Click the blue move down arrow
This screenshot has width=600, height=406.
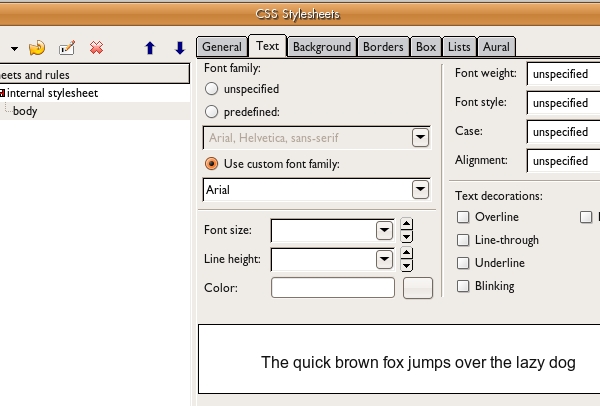(x=180, y=47)
